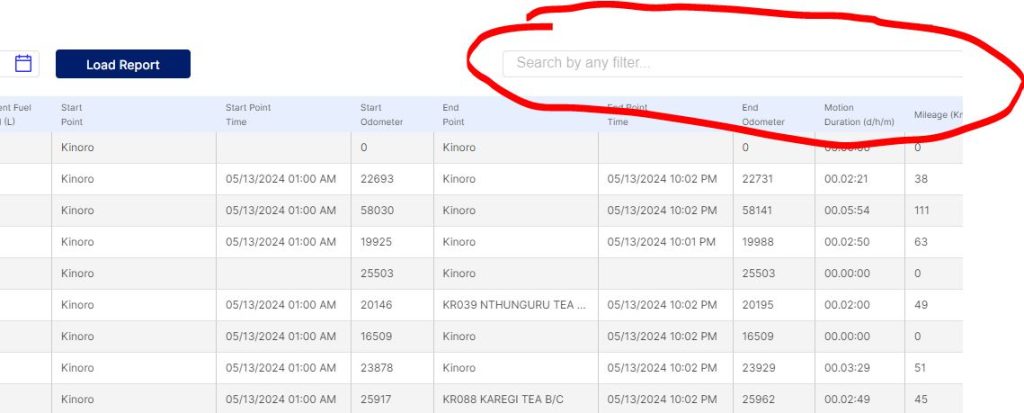This screenshot has width=1024, height=413.
Task: Sort by the Start Point column header
Action: (x=72, y=114)
